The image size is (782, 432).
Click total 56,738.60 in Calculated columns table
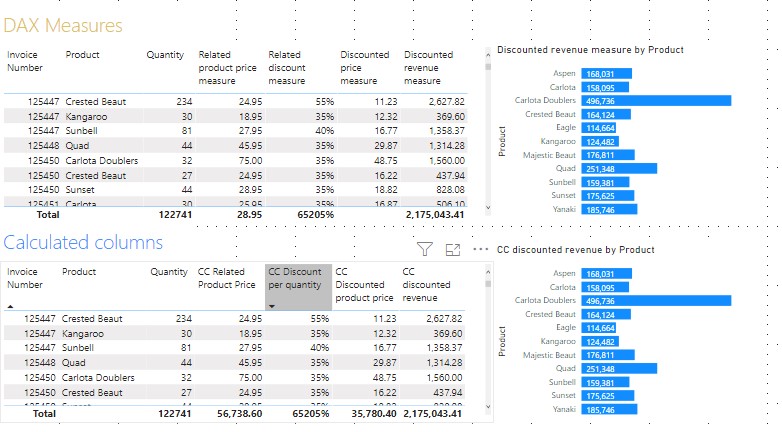point(239,414)
